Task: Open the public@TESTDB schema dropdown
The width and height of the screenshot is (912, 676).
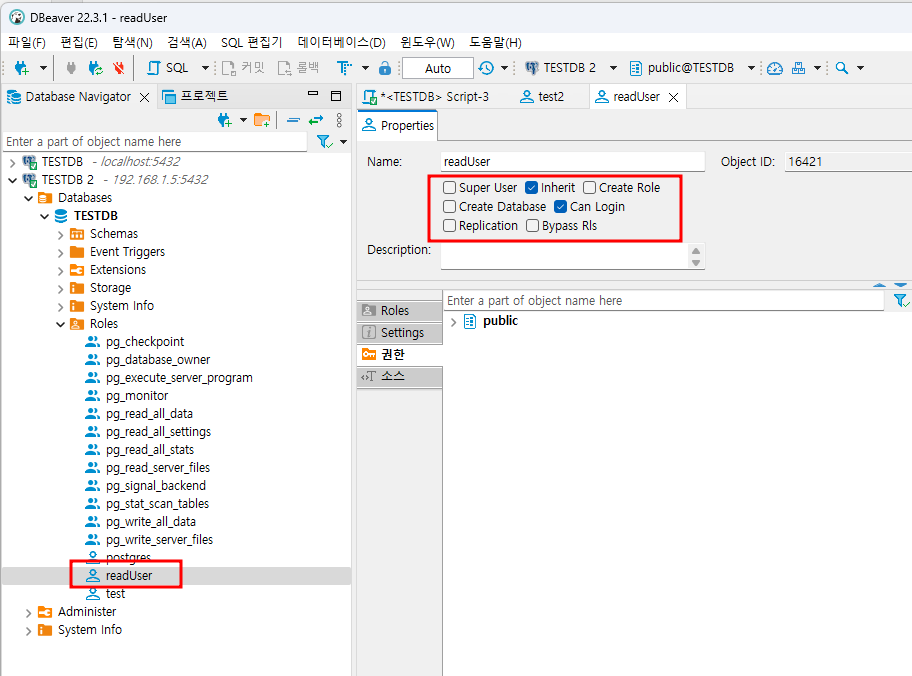Action: [x=751, y=68]
